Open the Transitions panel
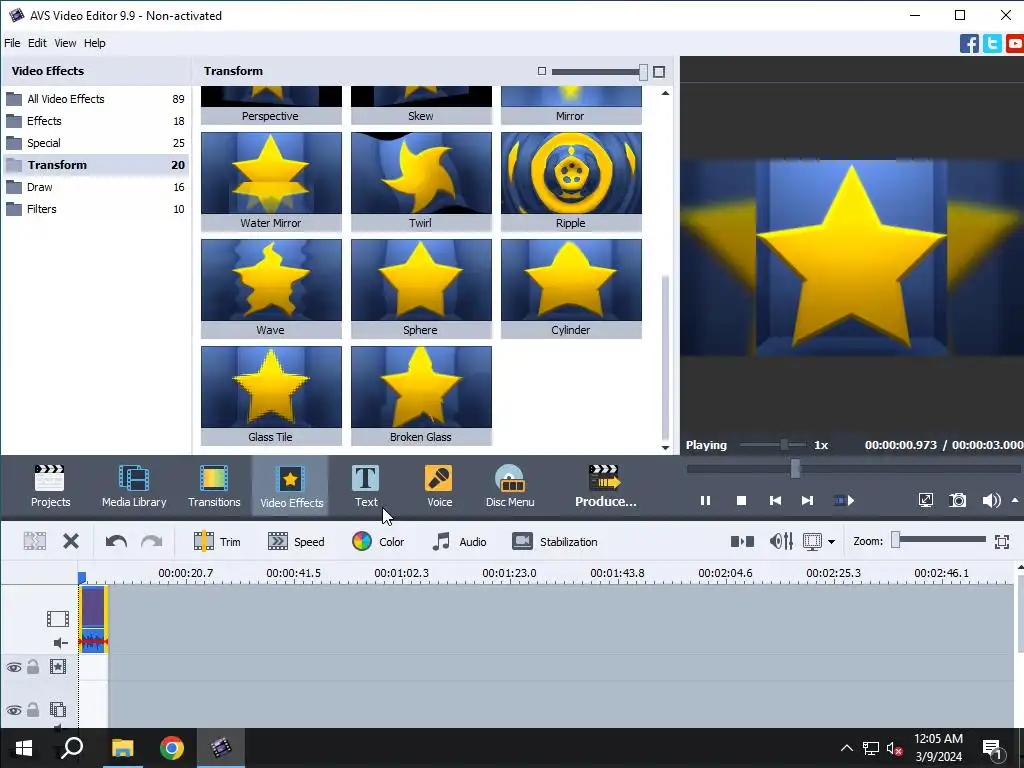This screenshot has height=768, width=1024. tap(214, 486)
